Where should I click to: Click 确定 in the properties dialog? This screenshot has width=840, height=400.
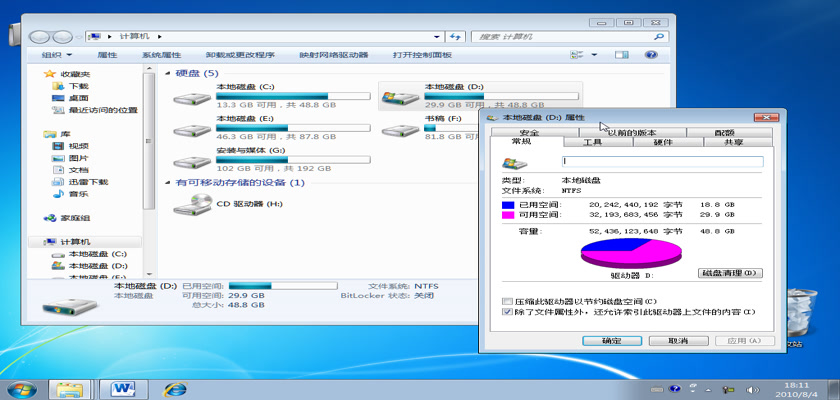[611, 341]
